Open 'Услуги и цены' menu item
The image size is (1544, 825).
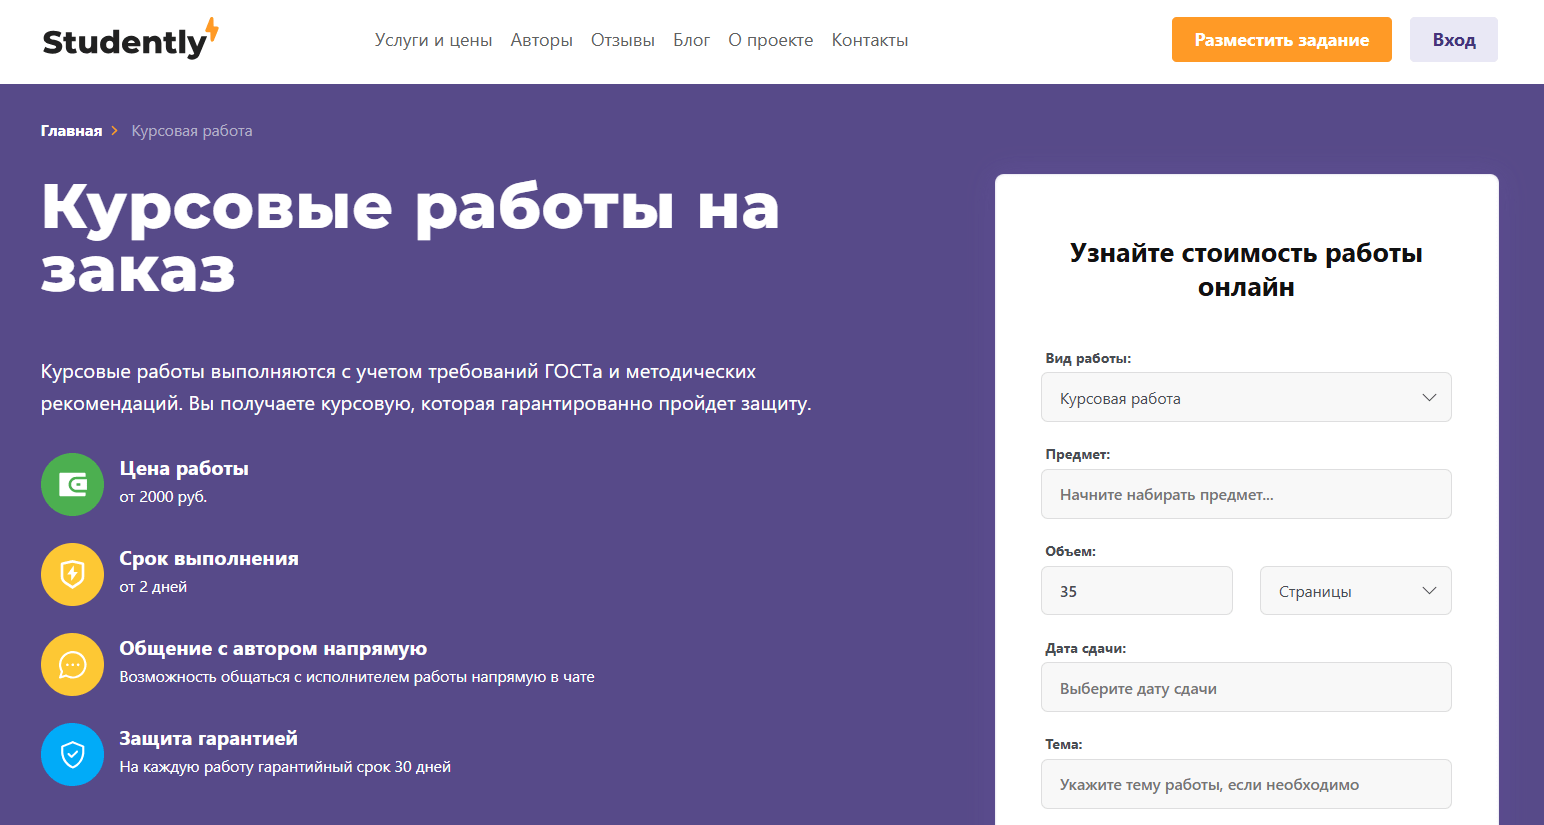(x=433, y=40)
